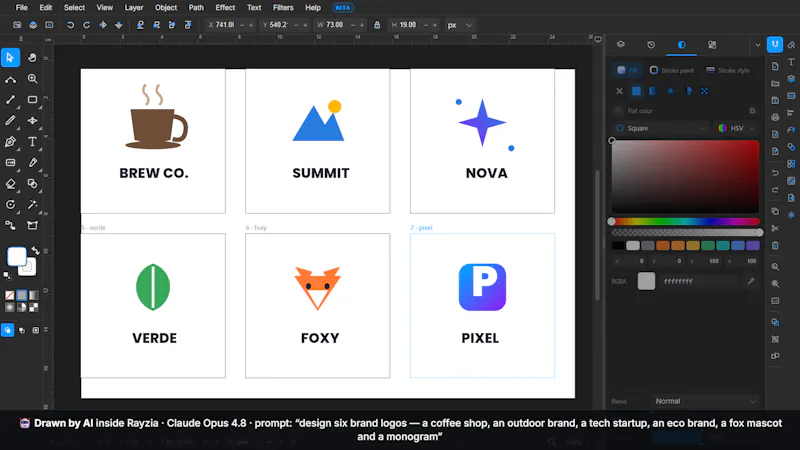
Task: Select the Node edit tool
Action: click(10, 79)
